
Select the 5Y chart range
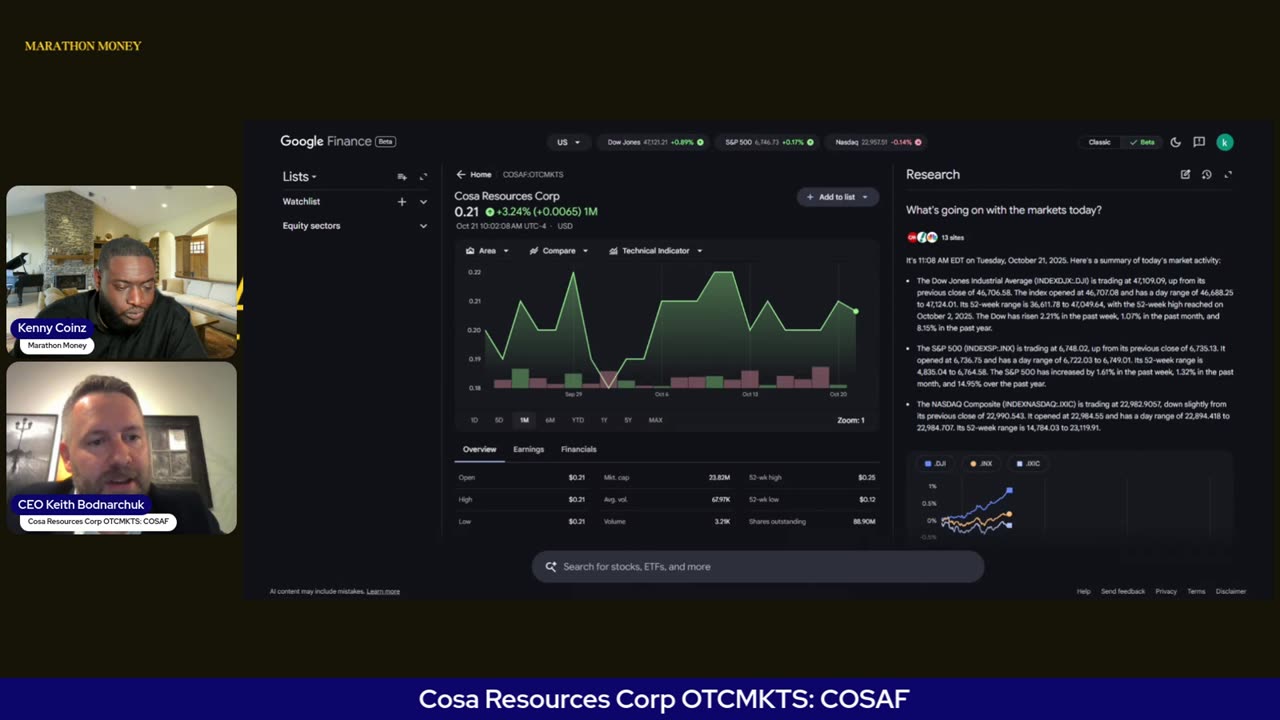coord(628,420)
